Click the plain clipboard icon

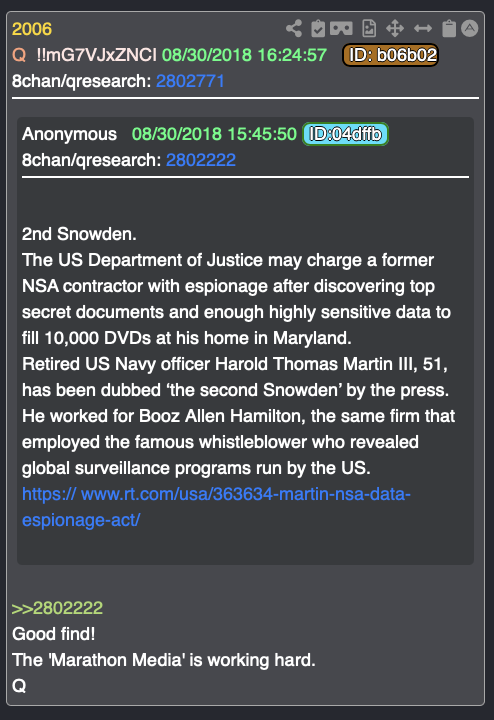[449, 28]
